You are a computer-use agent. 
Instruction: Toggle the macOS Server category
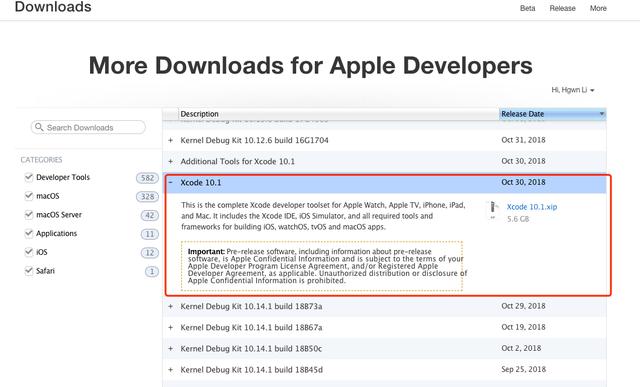point(29,215)
